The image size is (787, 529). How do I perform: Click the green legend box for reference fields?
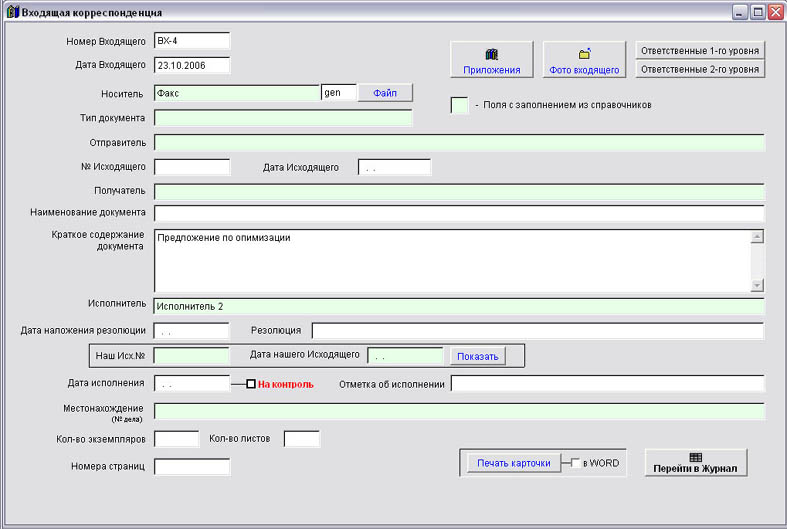[460, 105]
